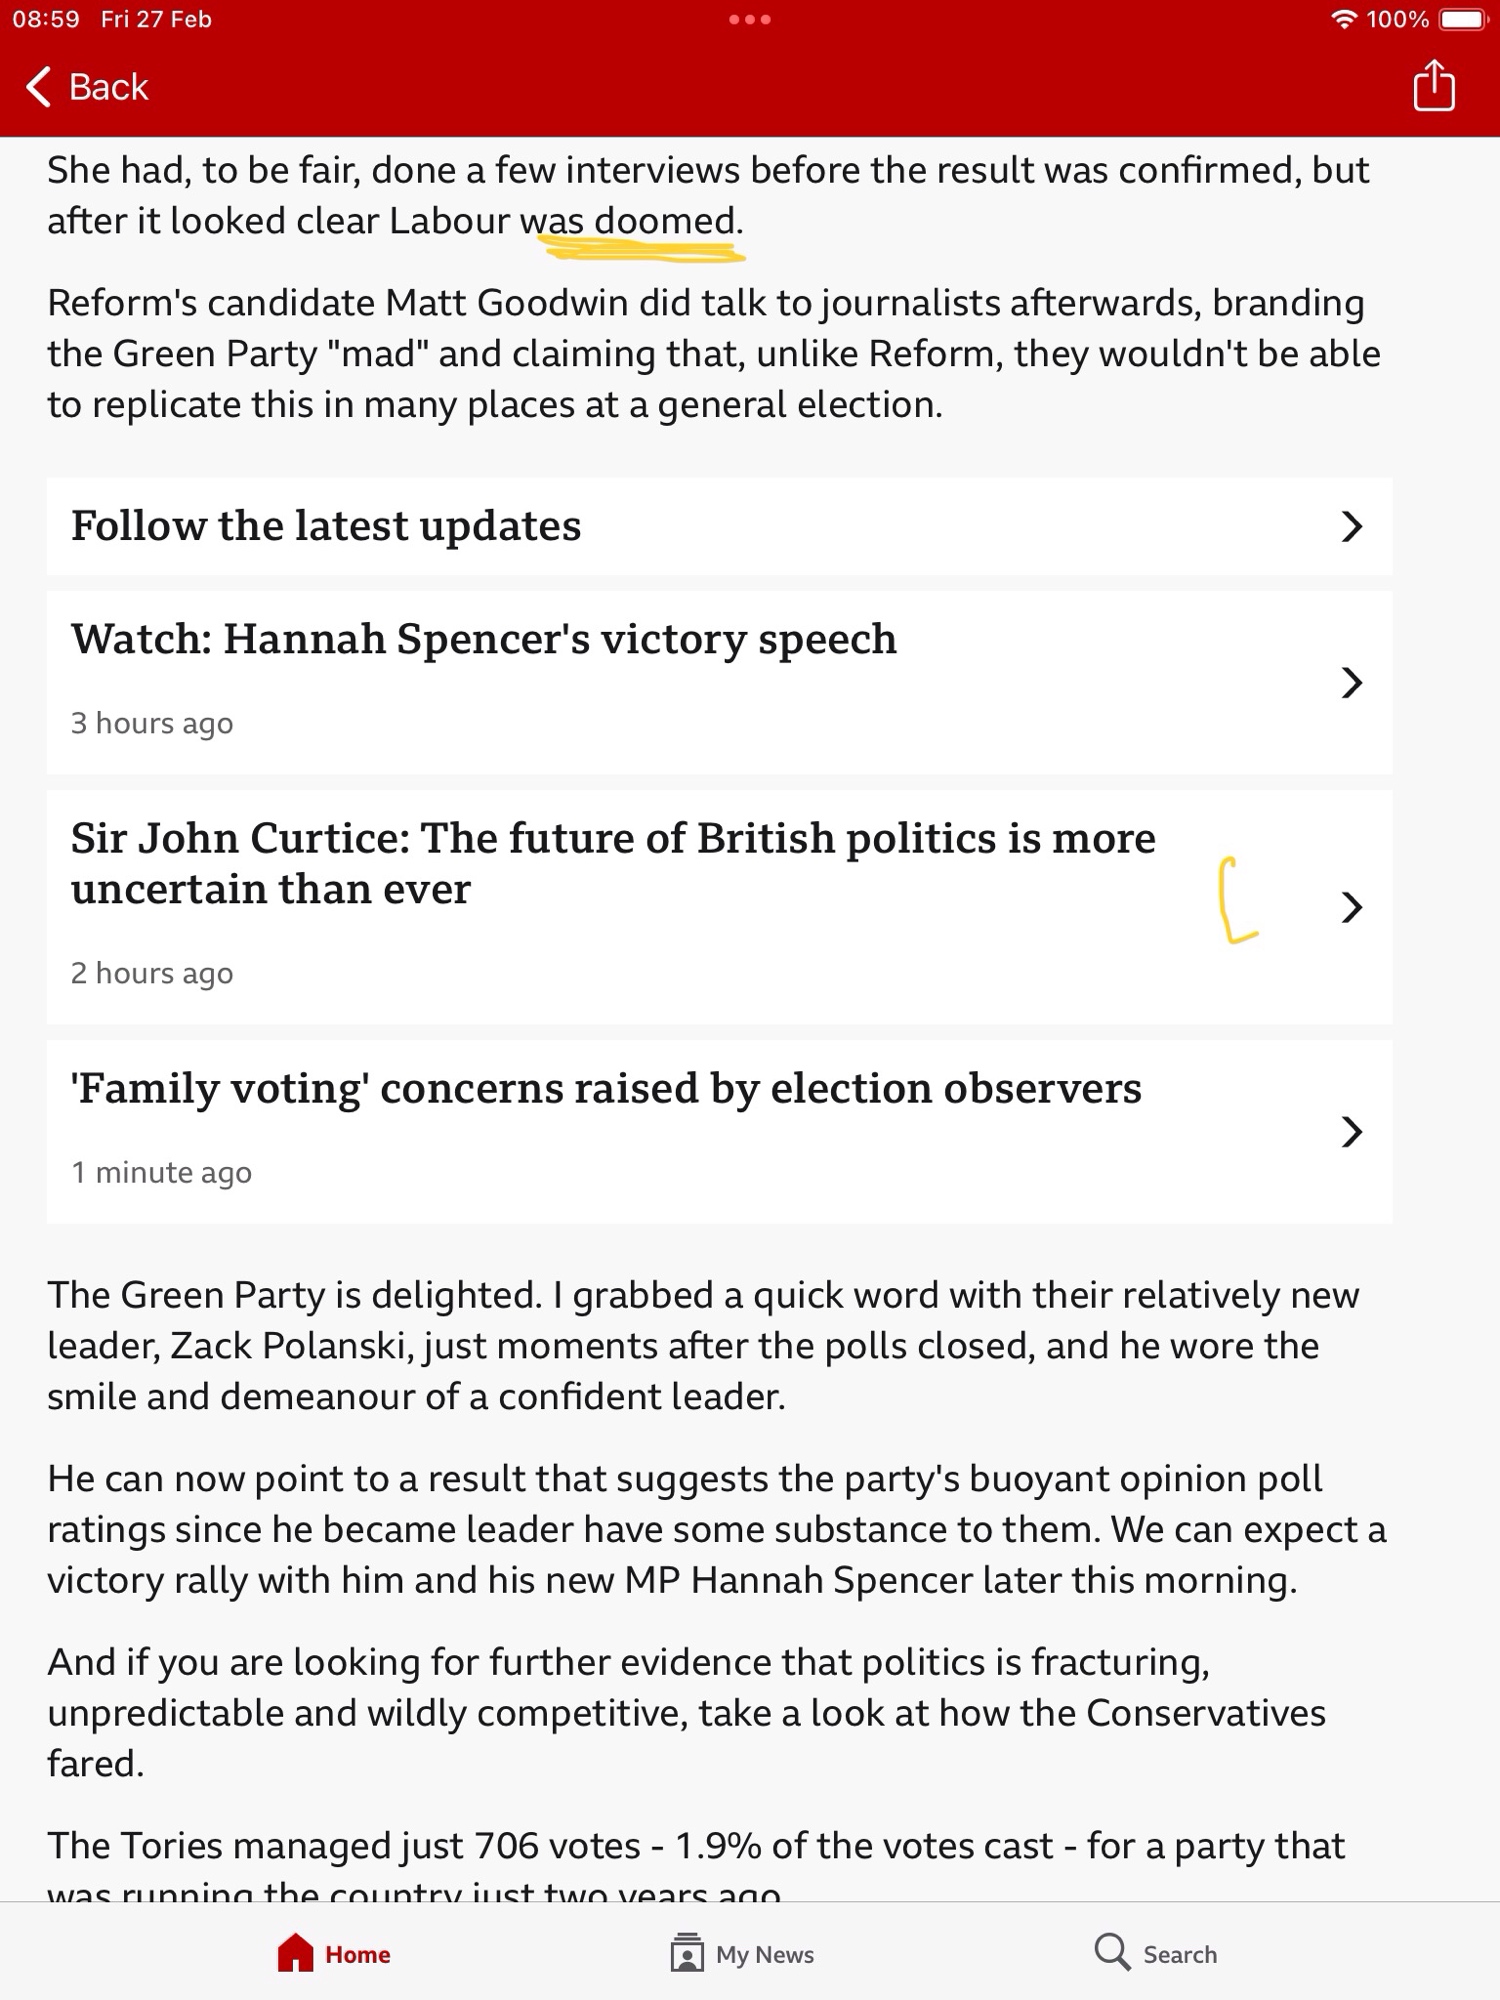Open chevron beside Hannah Spencer's victory speech
Image resolution: width=1500 pixels, height=2000 pixels.
pos(1351,682)
